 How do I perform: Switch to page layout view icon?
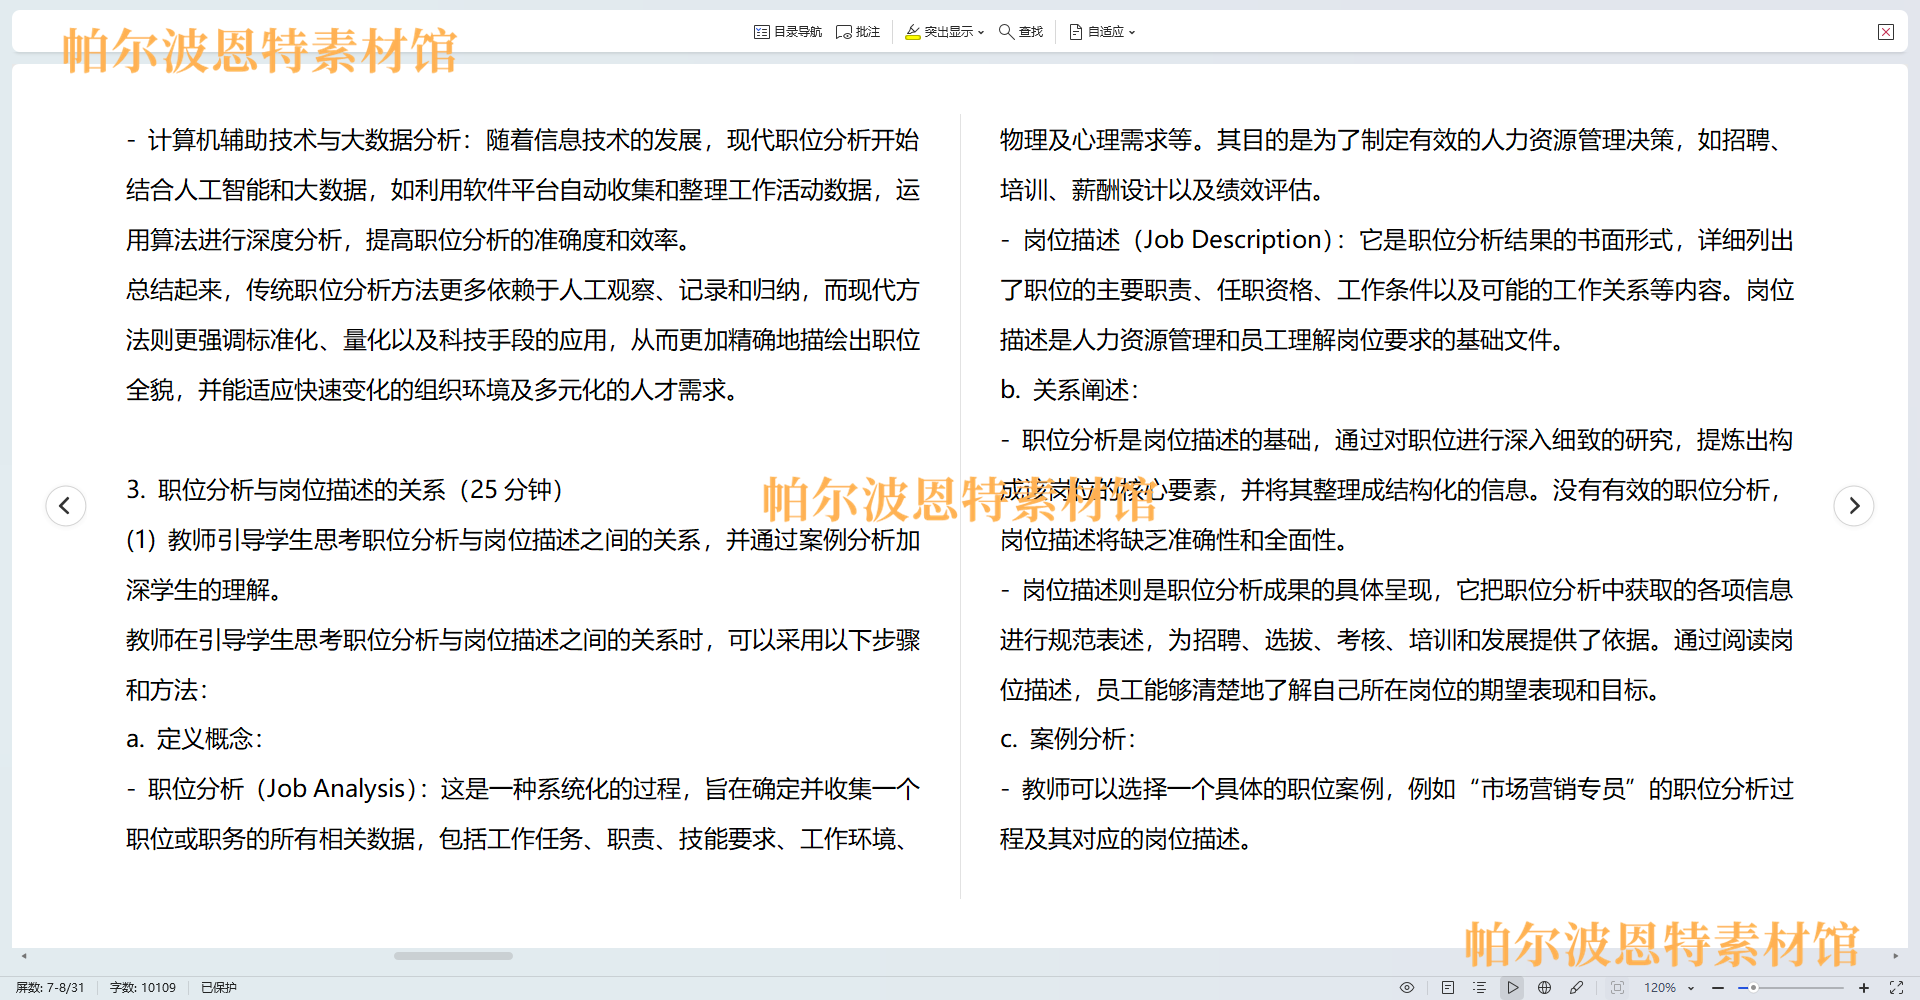click(x=1448, y=987)
